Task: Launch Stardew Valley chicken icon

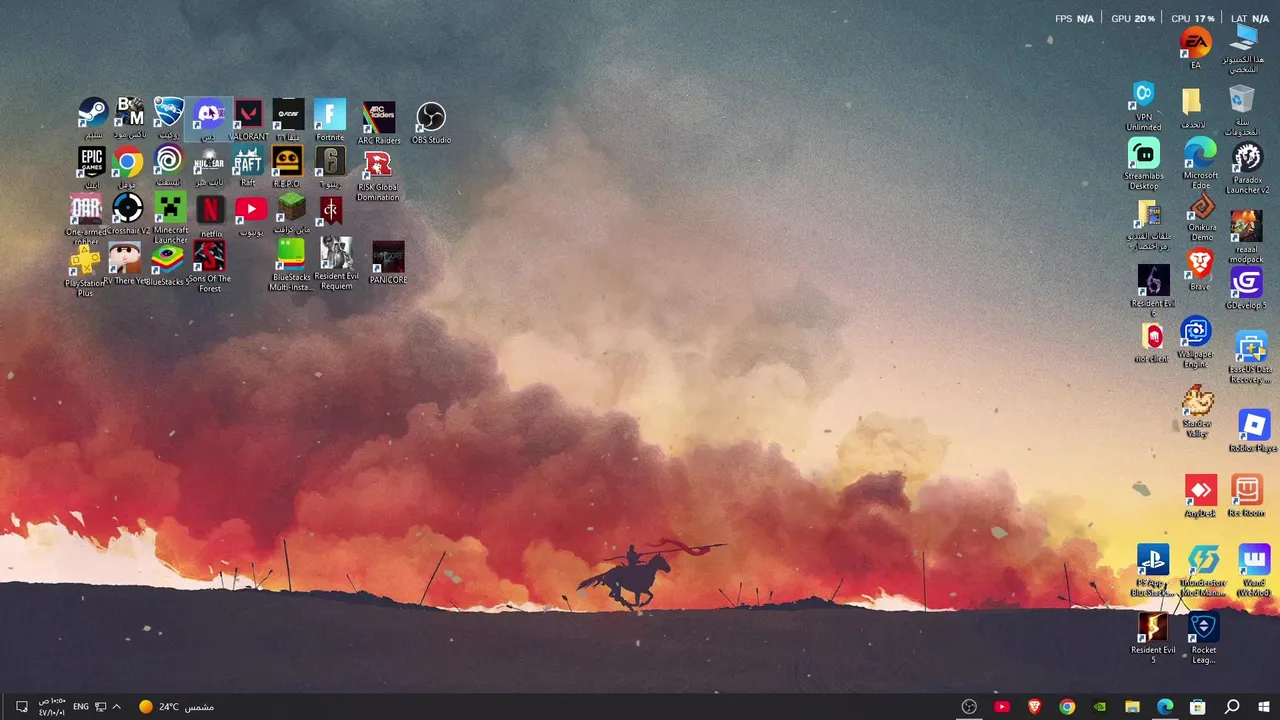Action: click(x=1197, y=411)
